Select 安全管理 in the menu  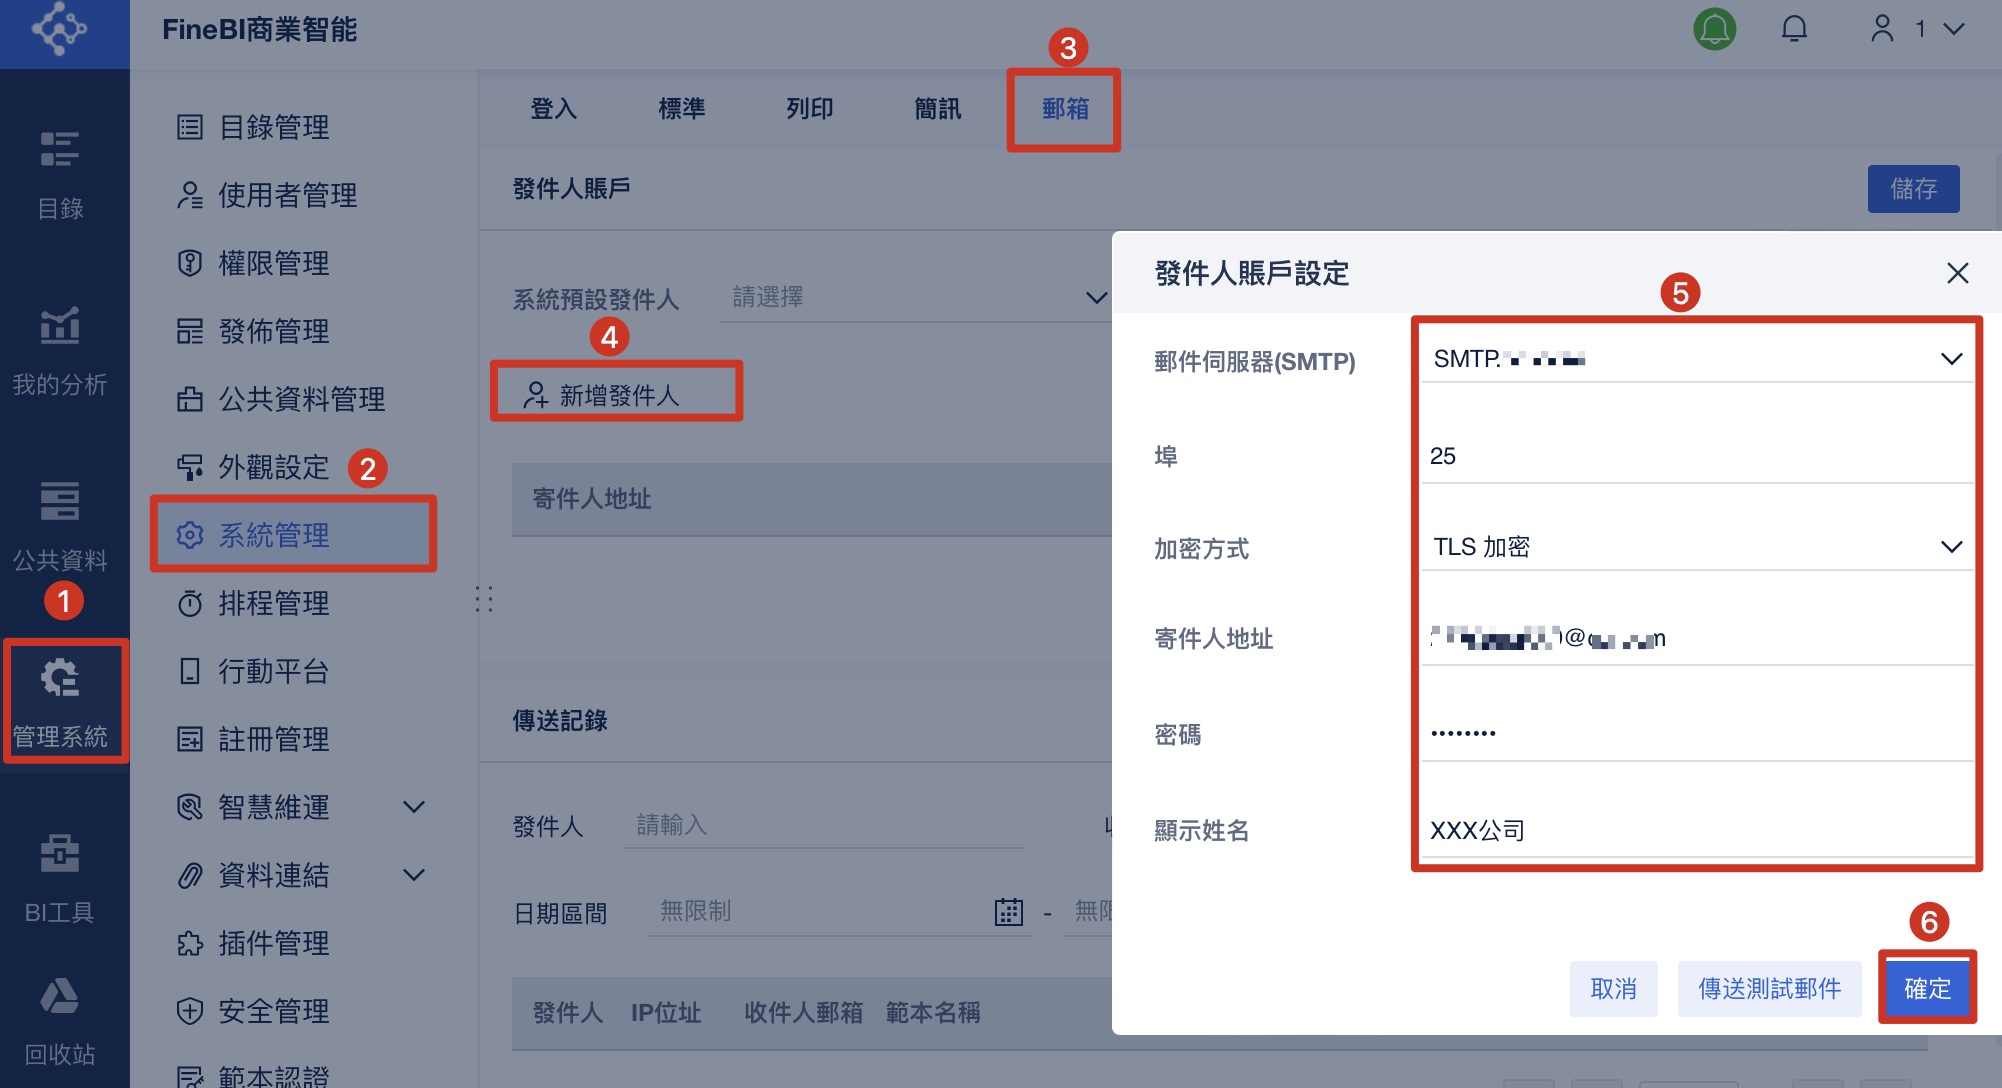point(273,1011)
